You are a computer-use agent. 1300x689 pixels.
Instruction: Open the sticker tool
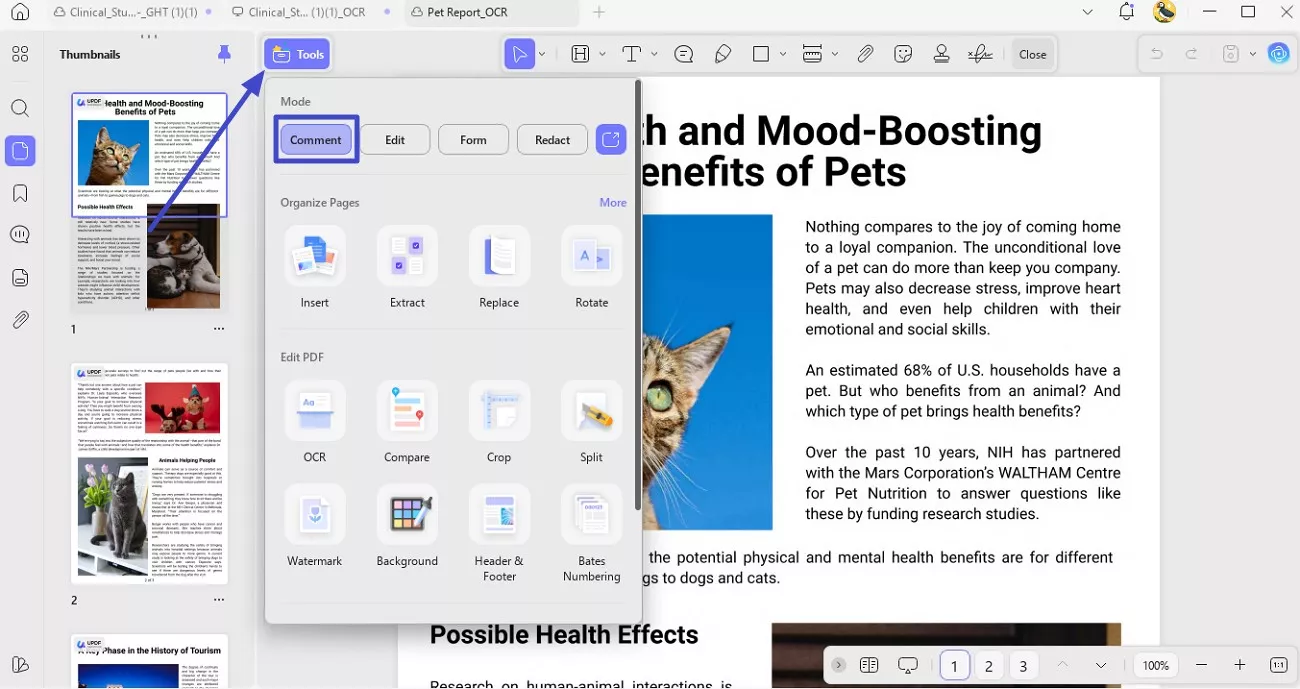[904, 54]
